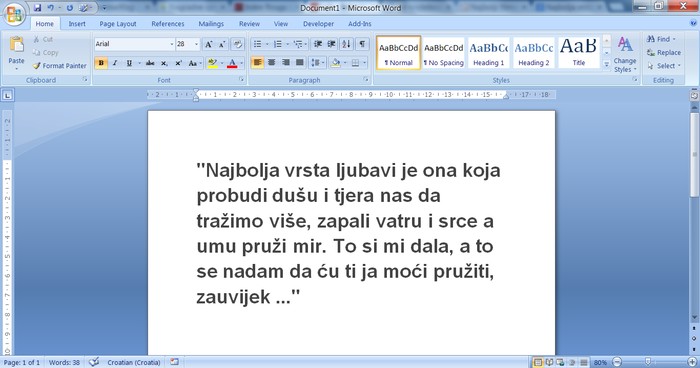Save document via Quick Access toolbar
This screenshot has width=700, height=368.
tap(38, 8)
